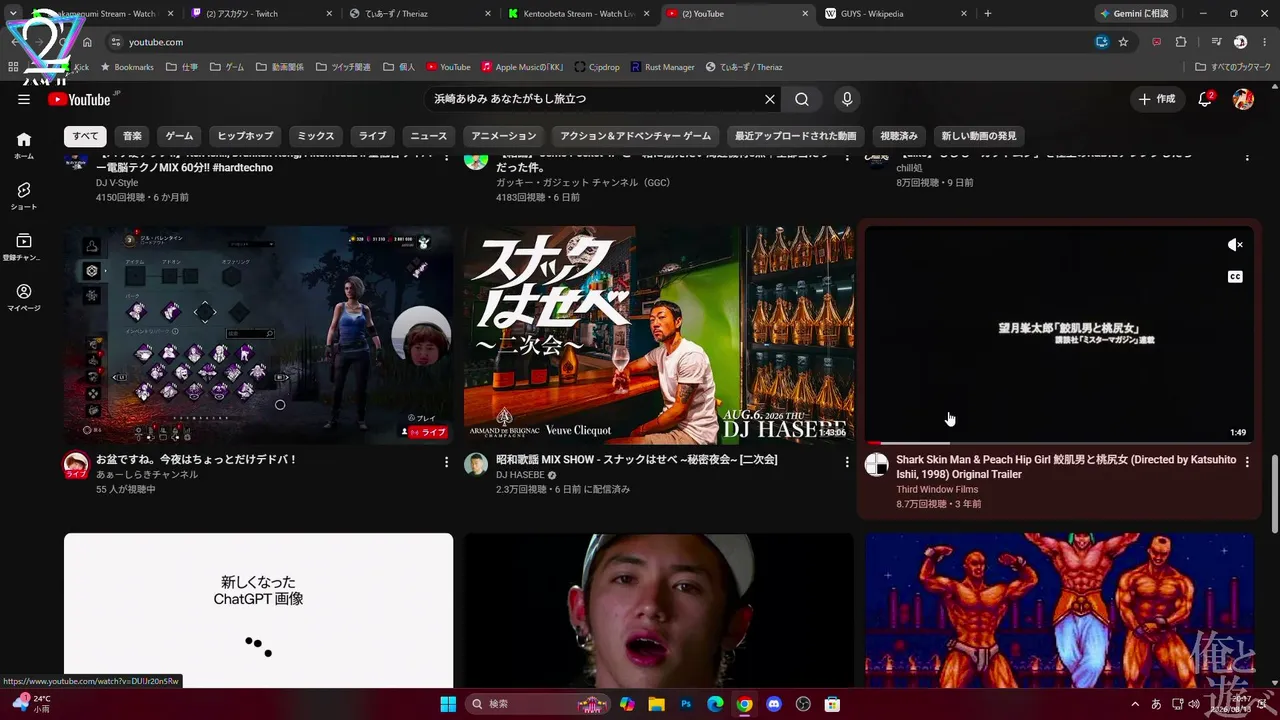Select the ヒップホップ filter chip

[x=245, y=136]
